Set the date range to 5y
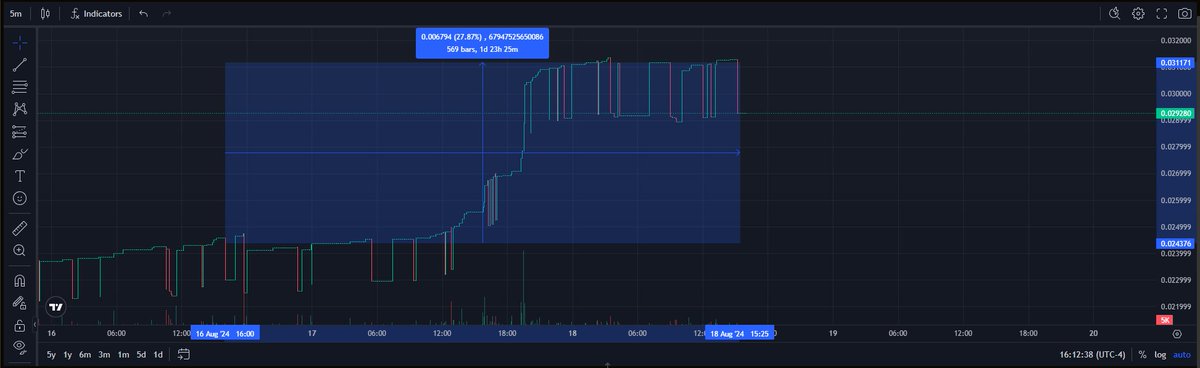The height and width of the screenshot is (368, 1200). pyautogui.click(x=52, y=354)
